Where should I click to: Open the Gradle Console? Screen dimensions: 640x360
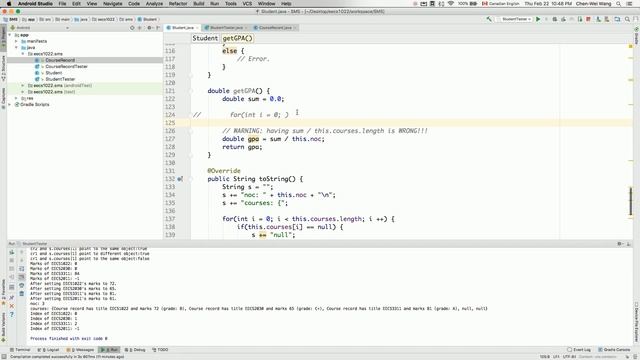[x=614, y=350]
